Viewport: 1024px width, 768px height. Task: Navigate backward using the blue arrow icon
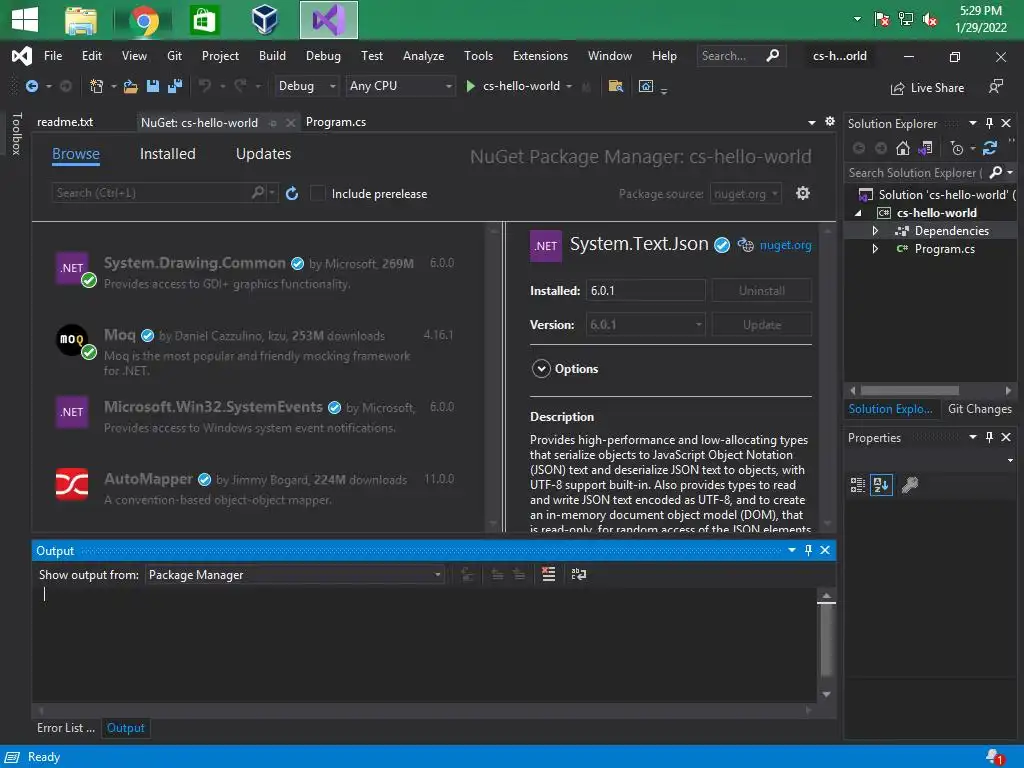tap(31, 86)
